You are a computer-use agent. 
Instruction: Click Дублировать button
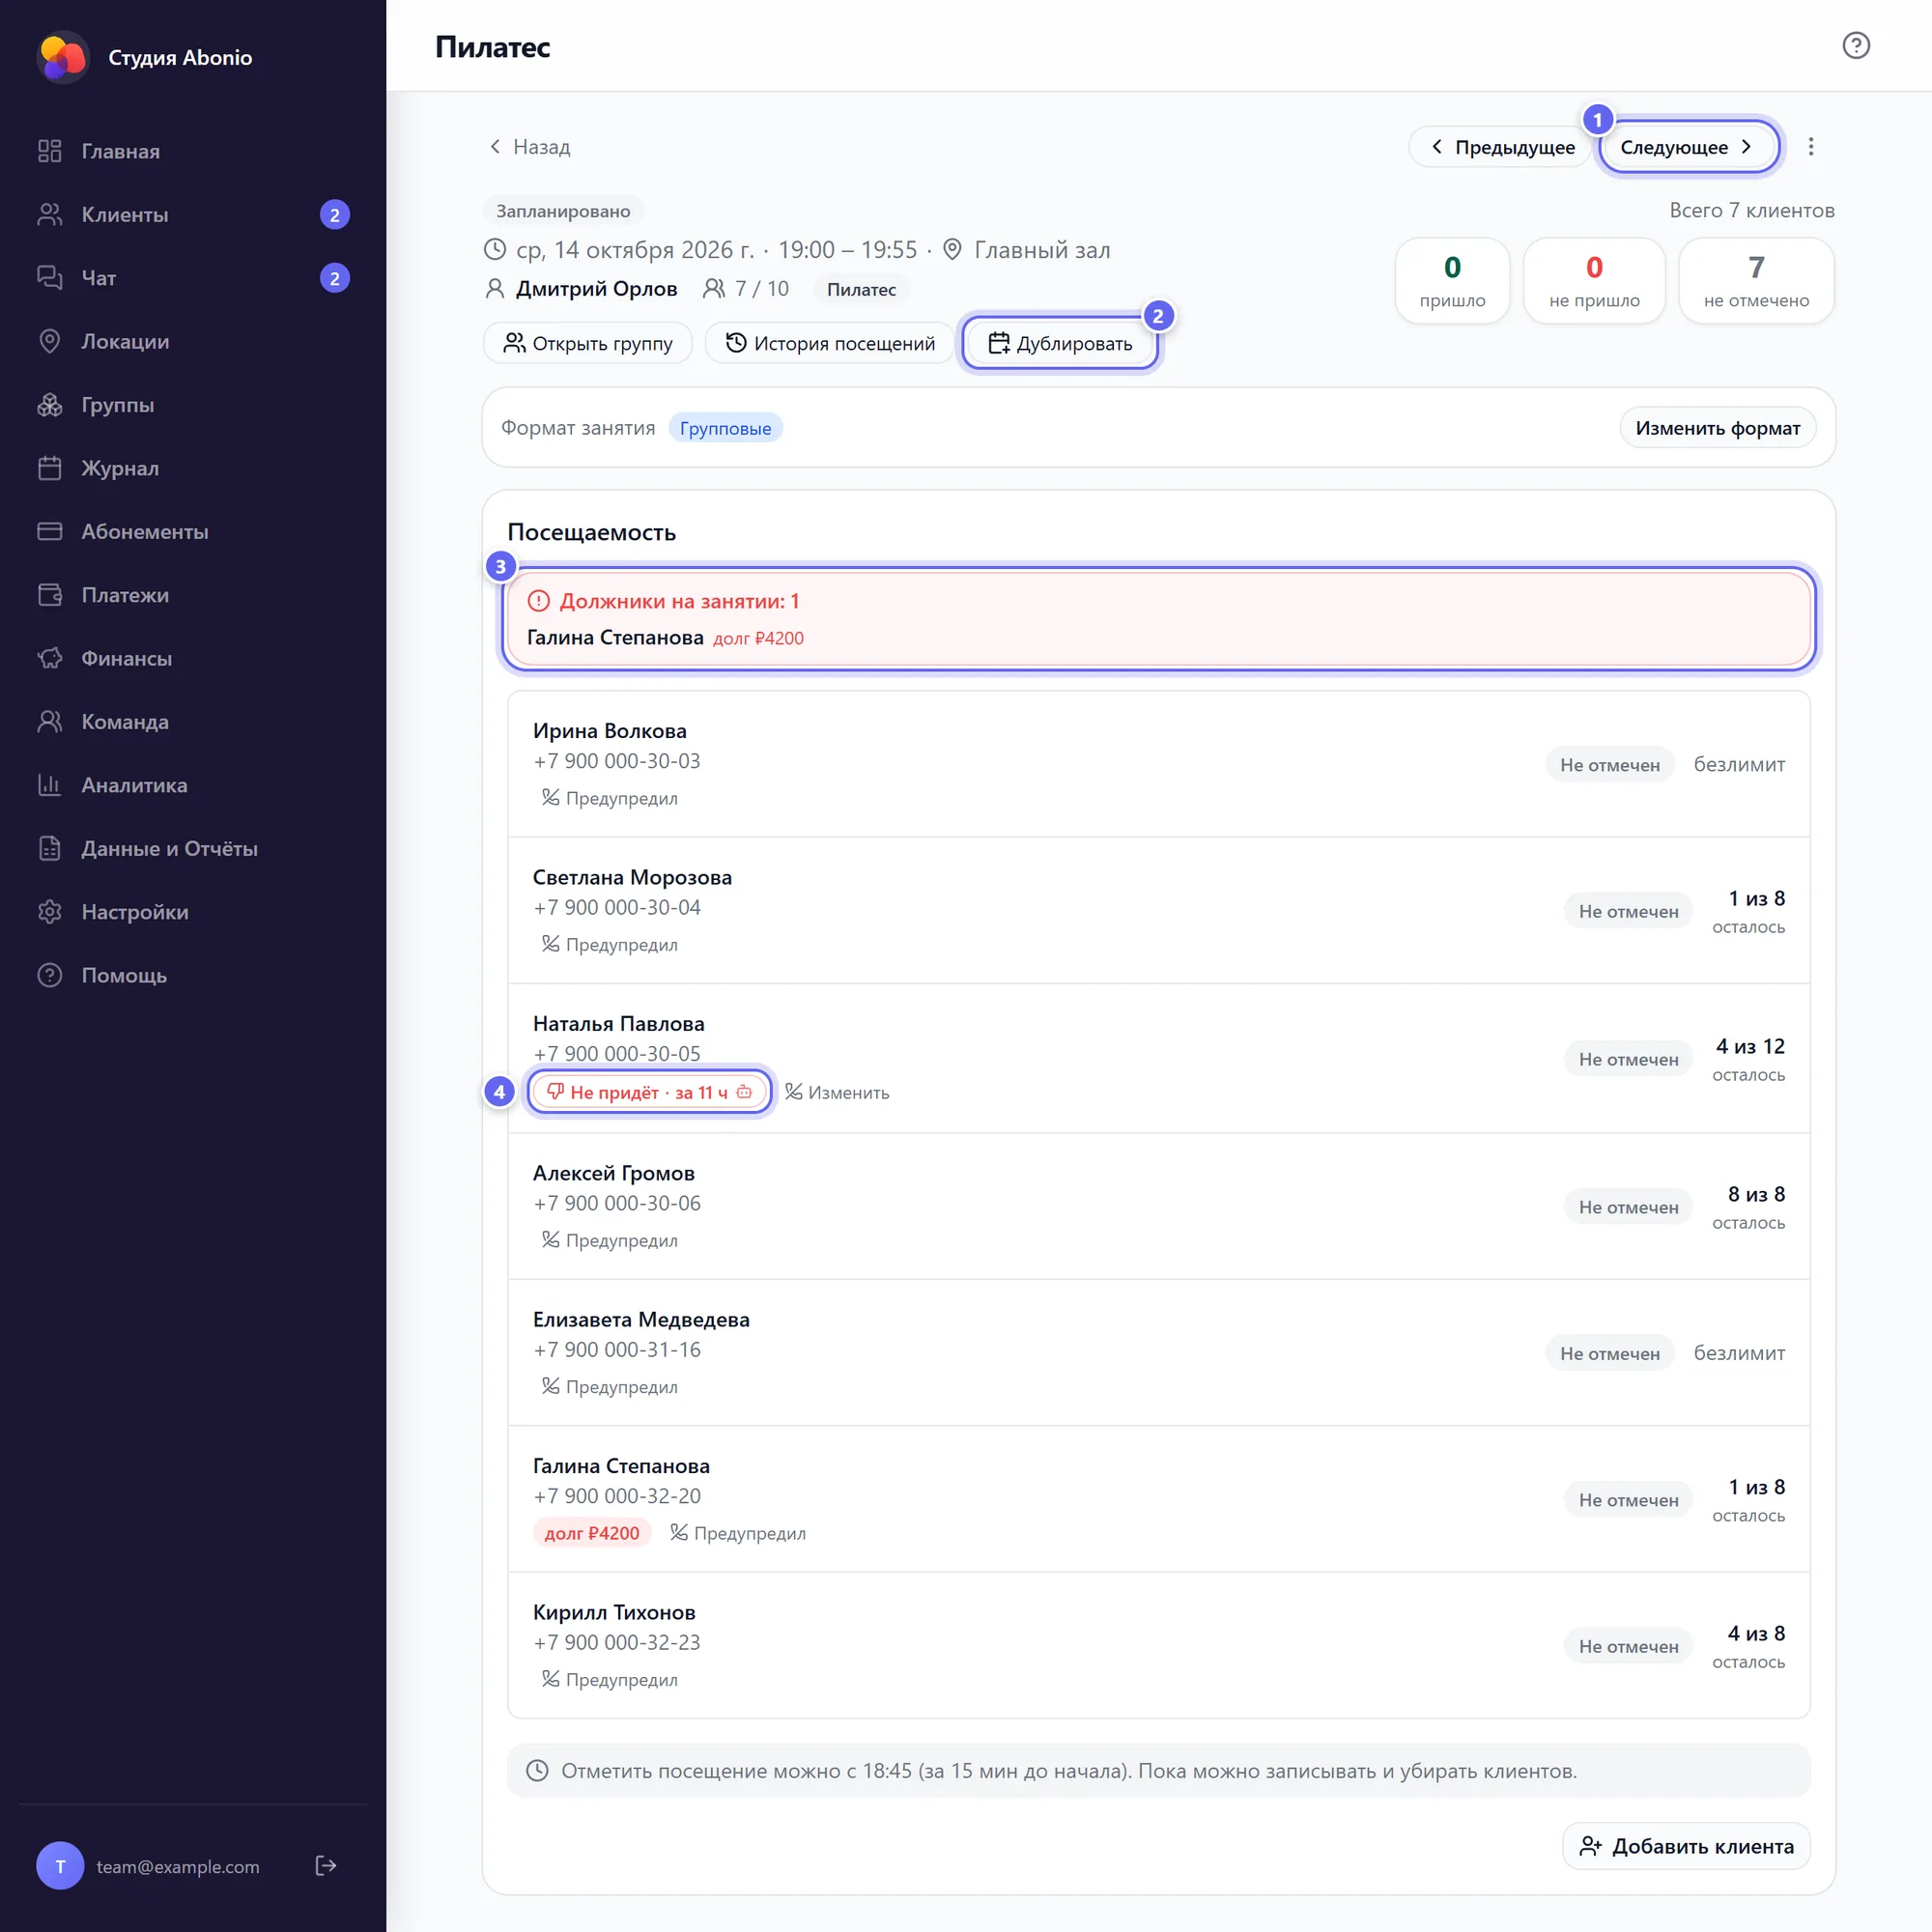point(1060,343)
